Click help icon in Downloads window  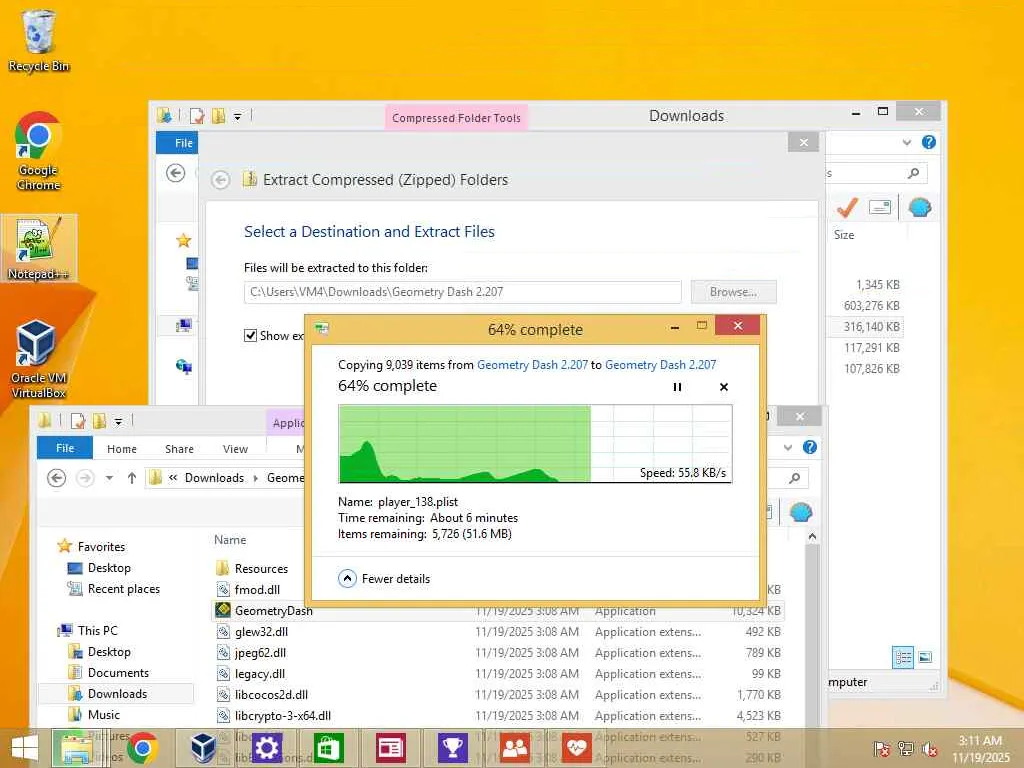(x=929, y=142)
